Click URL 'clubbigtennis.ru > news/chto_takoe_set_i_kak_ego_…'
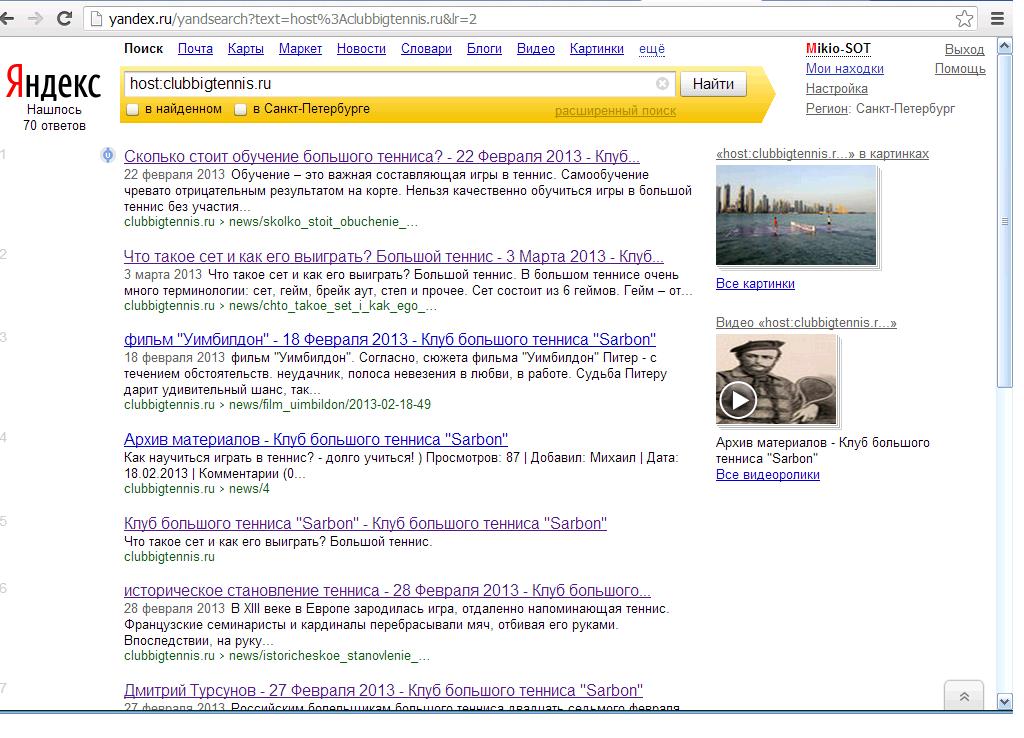Screen dimensions: 1024x738 click(x=280, y=306)
